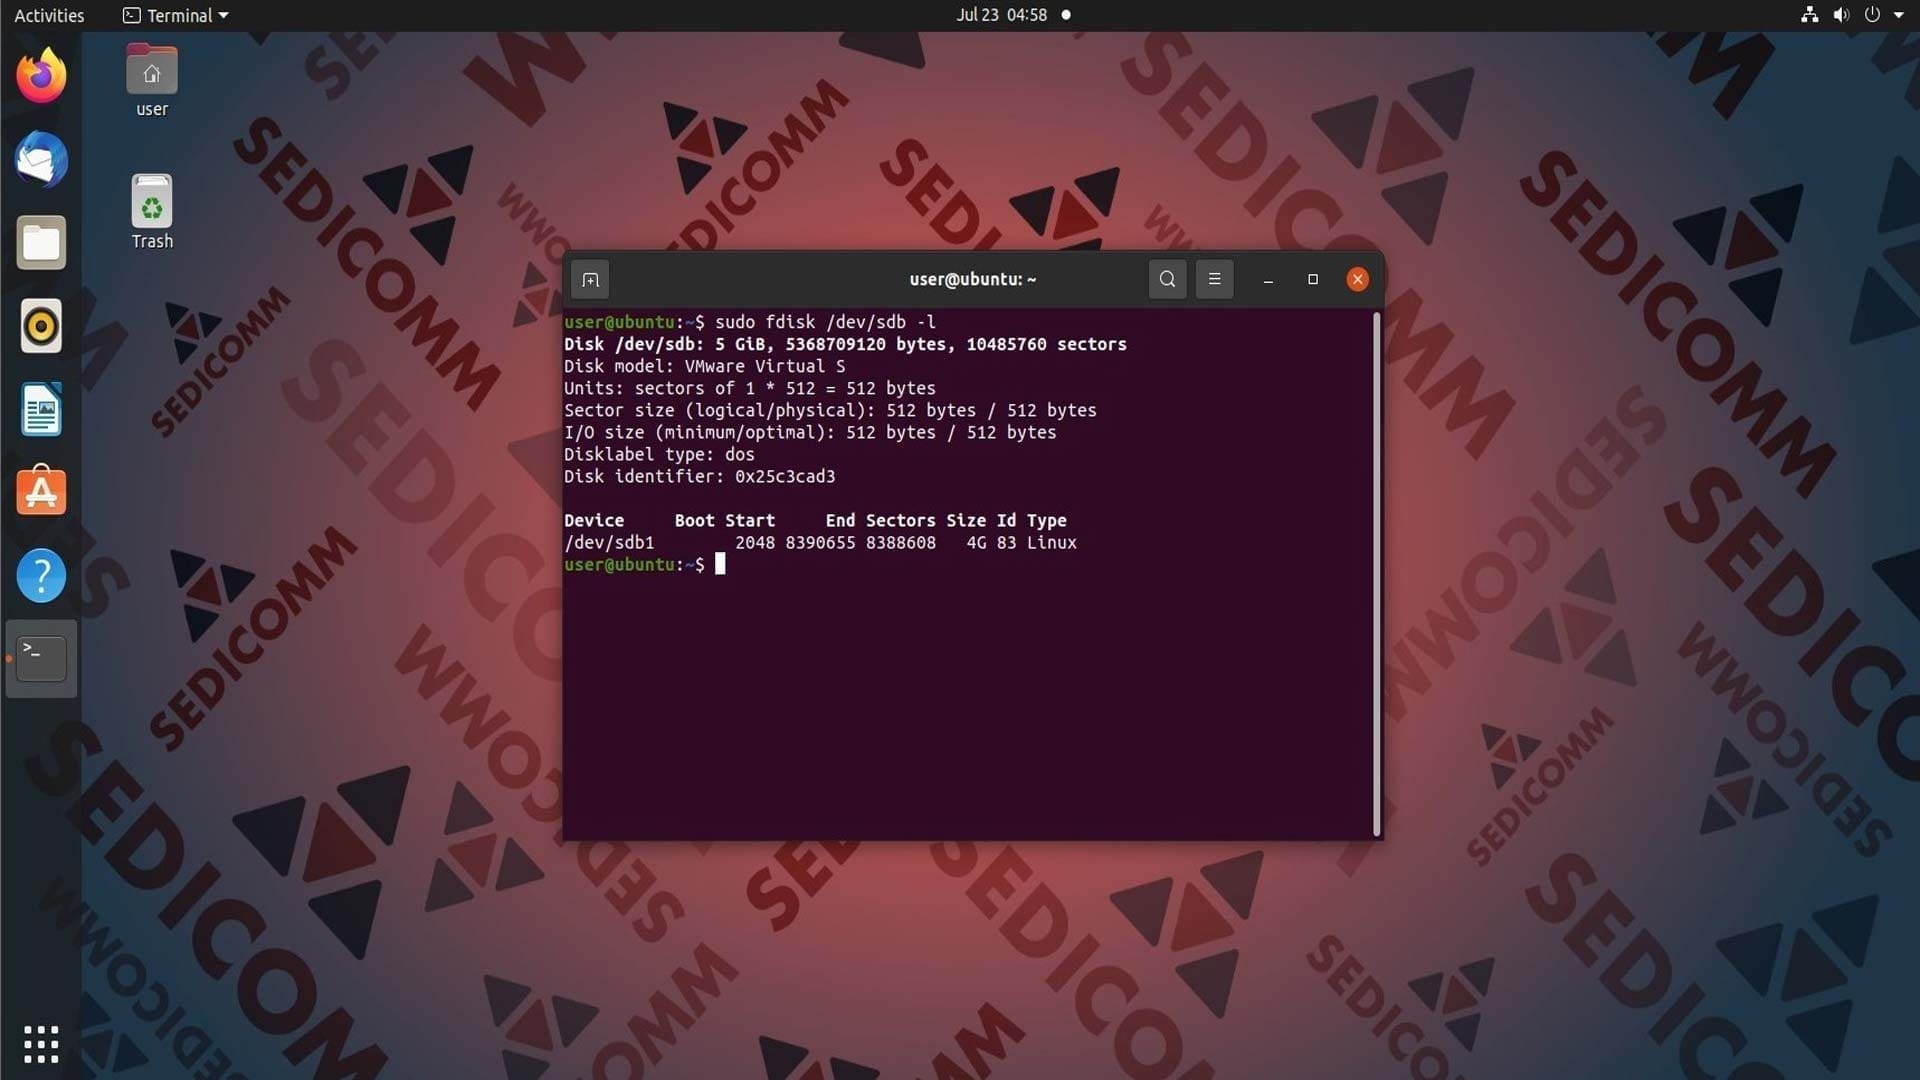The height and width of the screenshot is (1080, 1920).
Task: Open the Activities overview
Action: (49, 15)
